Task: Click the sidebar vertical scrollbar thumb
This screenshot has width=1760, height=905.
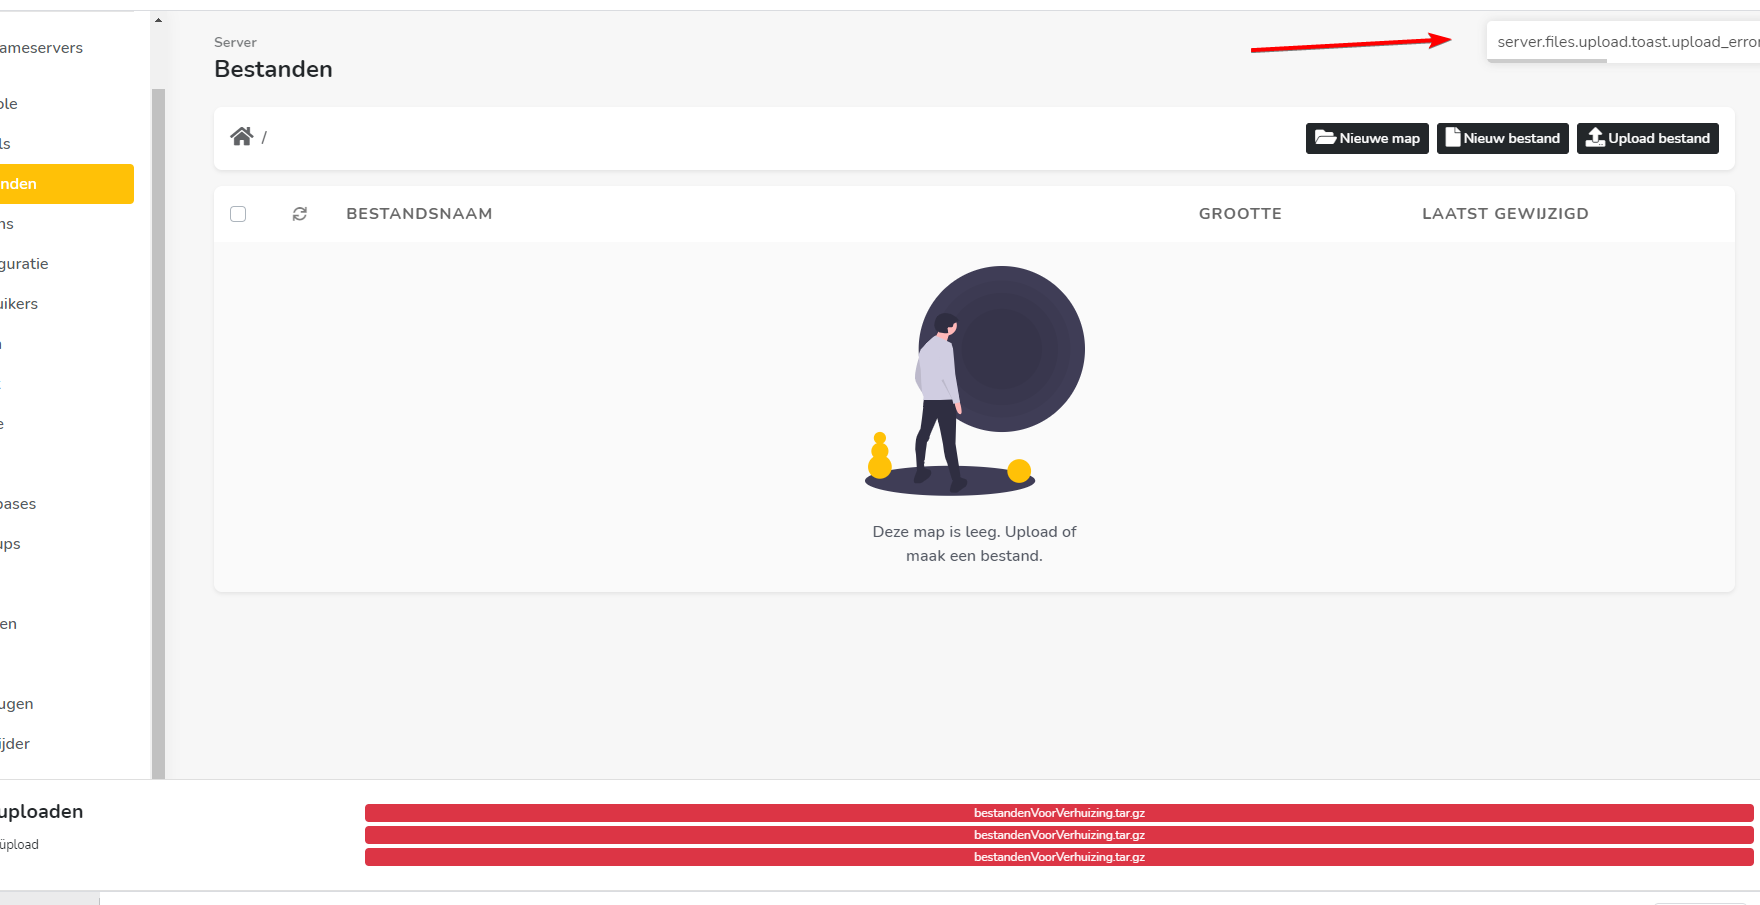Action: (158, 430)
